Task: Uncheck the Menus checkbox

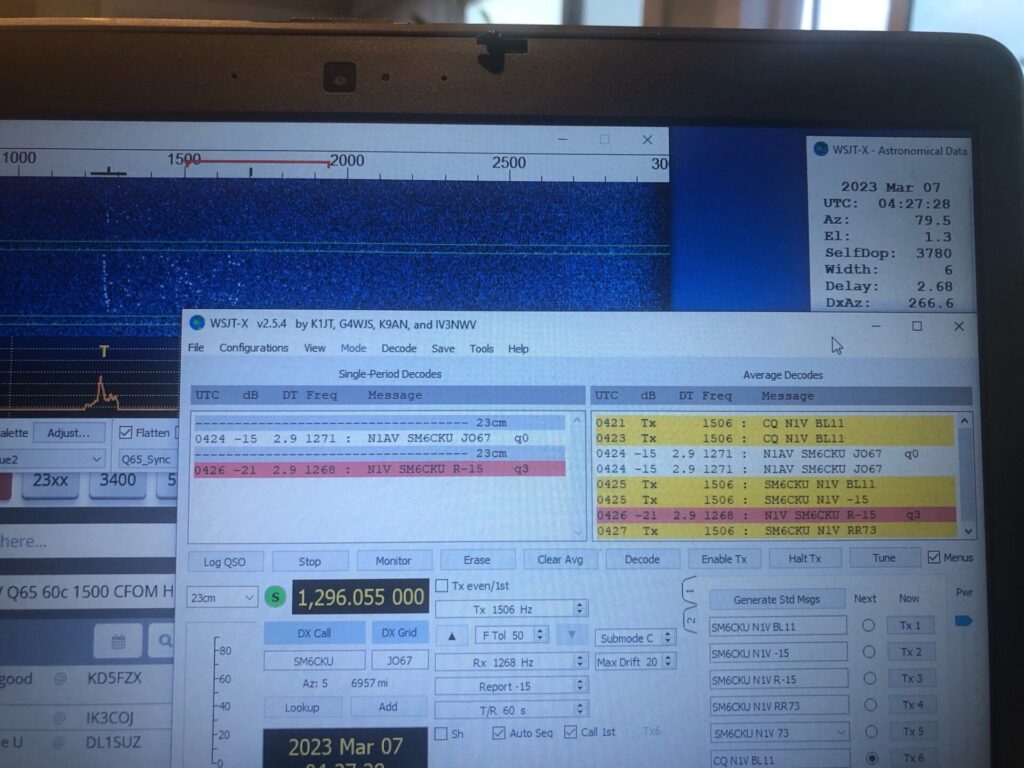Action: (x=934, y=557)
